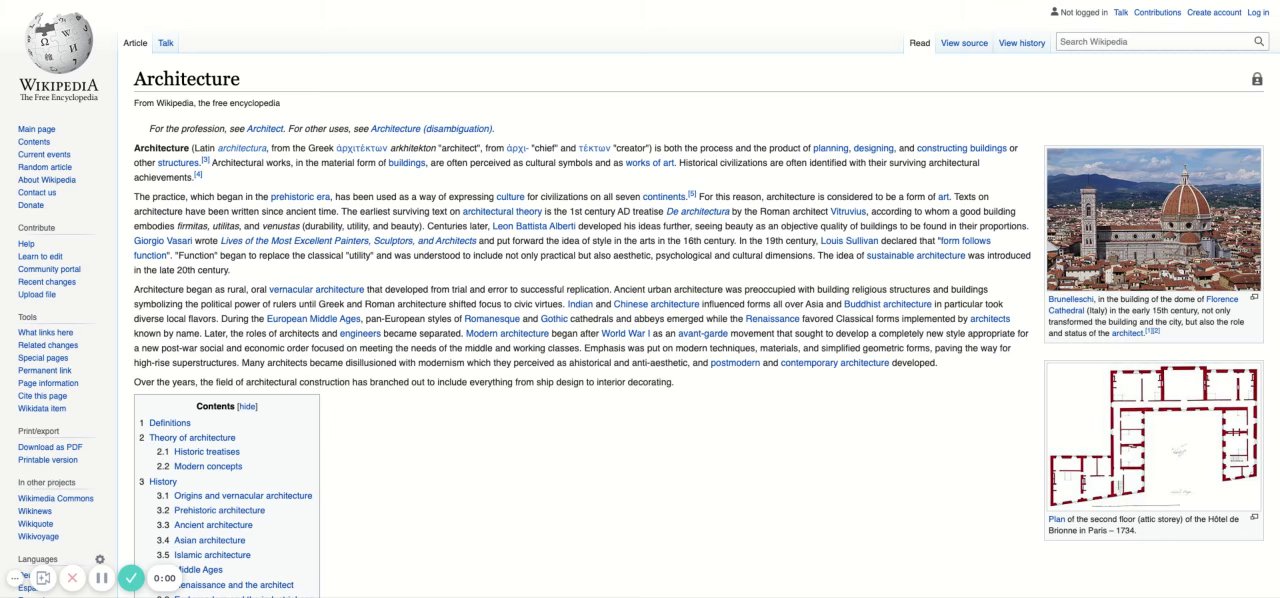
Task: Jump to Theory of architecture in Contents
Action: pos(192,437)
